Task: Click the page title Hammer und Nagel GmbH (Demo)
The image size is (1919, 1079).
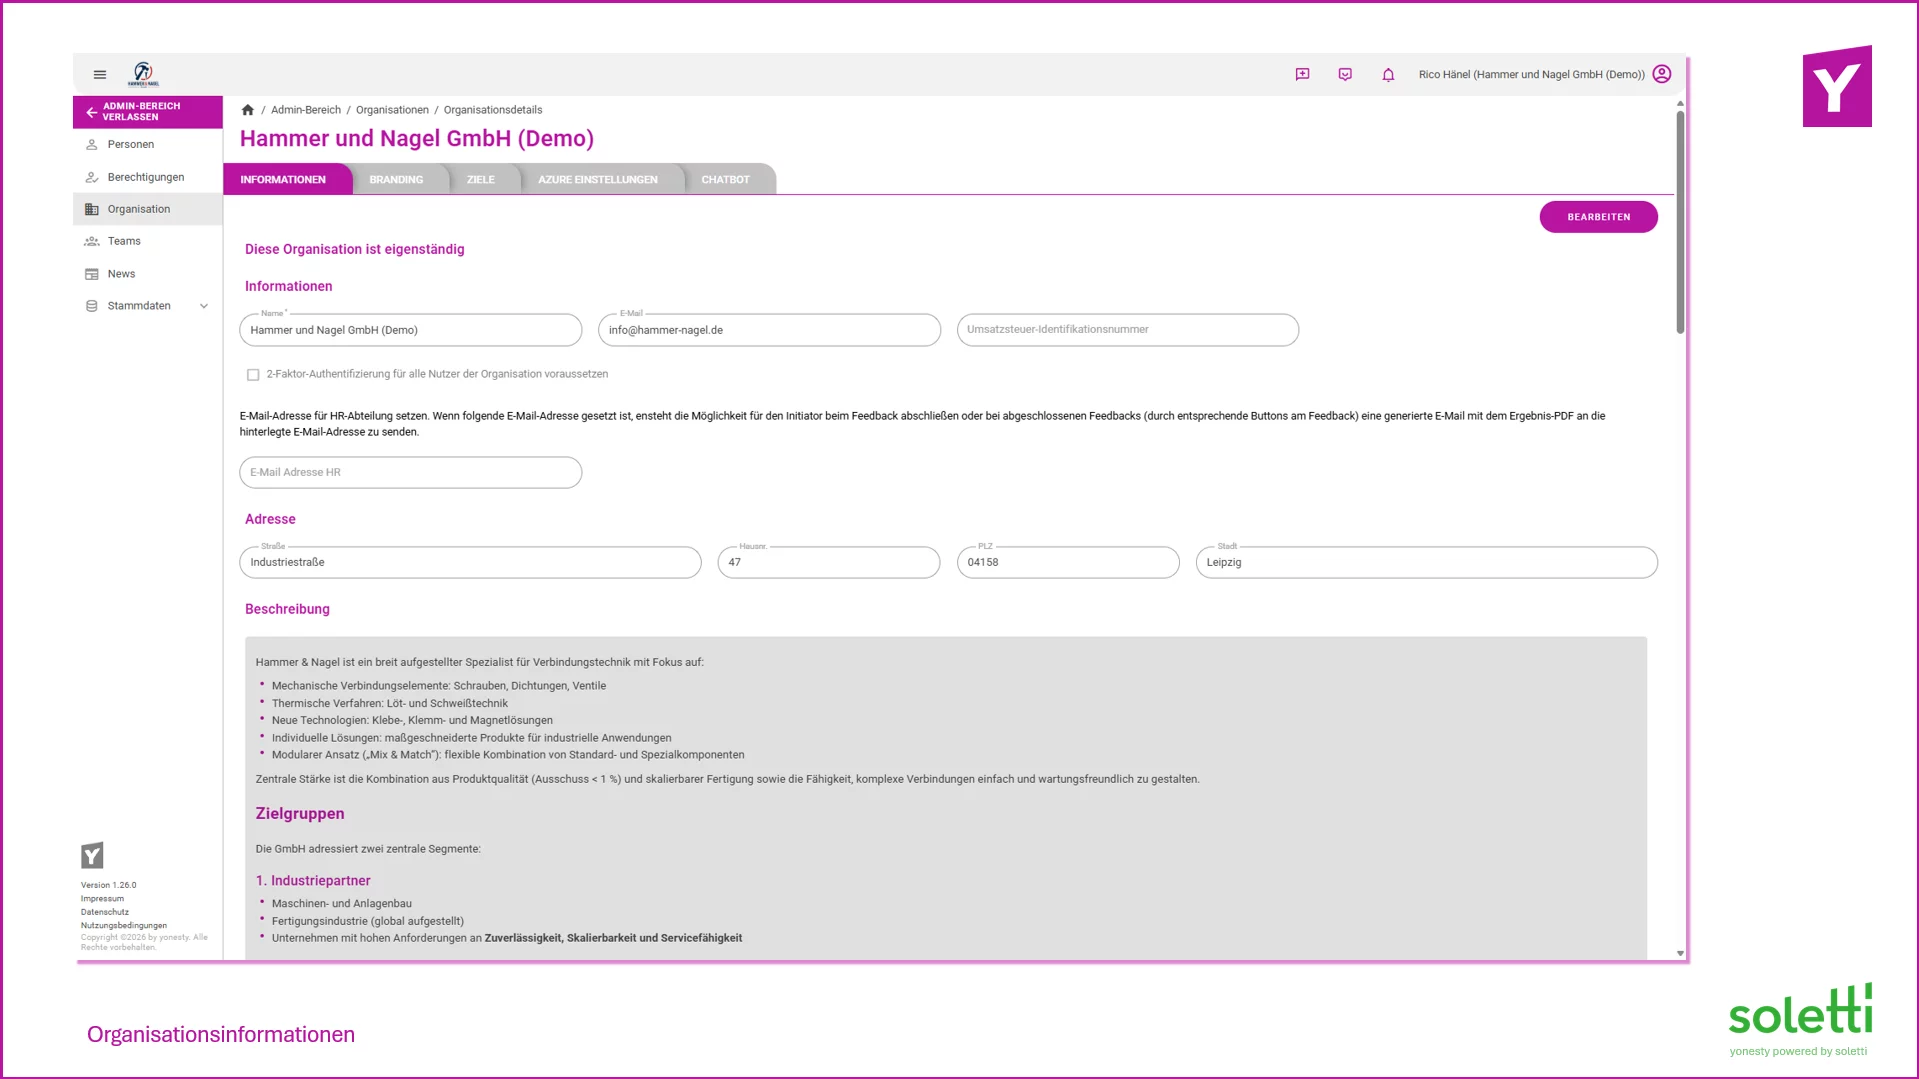Action: click(x=417, y=139)
